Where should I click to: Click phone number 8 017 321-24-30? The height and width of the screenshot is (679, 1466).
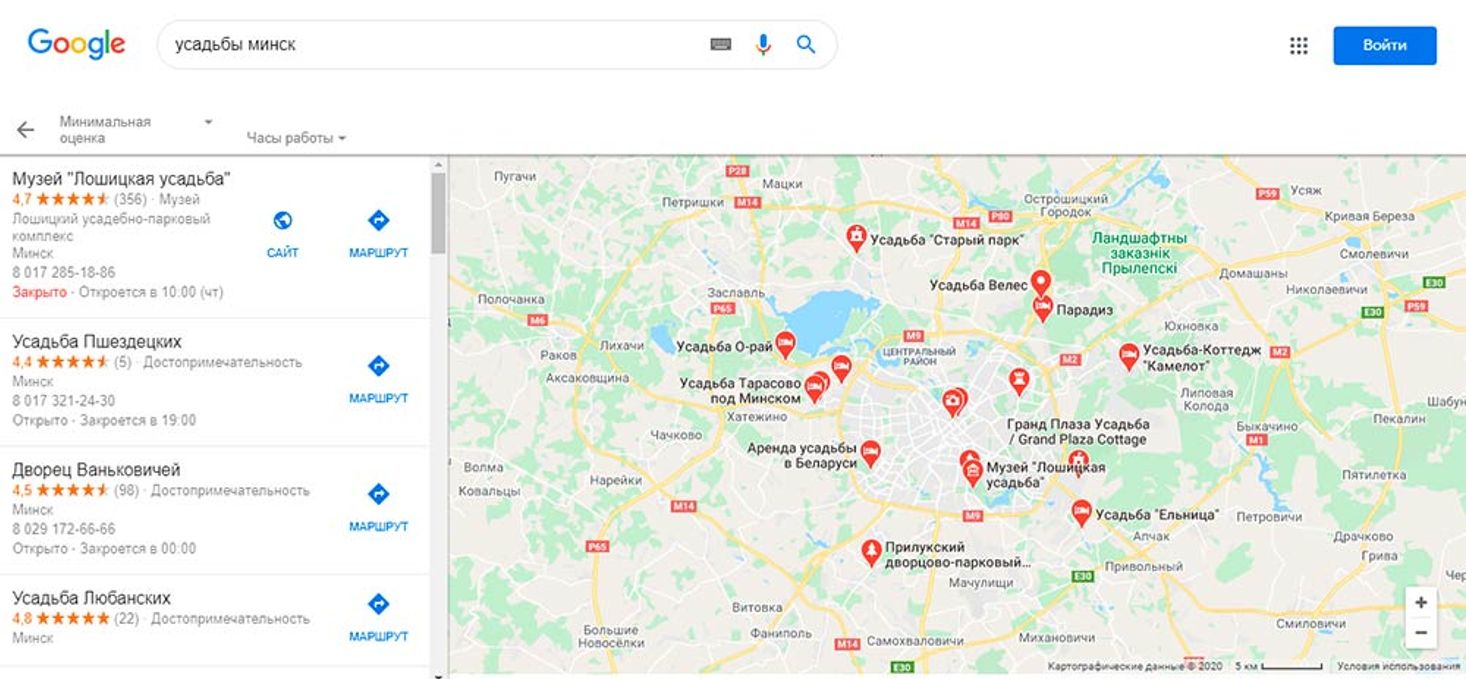coord(63,400)
